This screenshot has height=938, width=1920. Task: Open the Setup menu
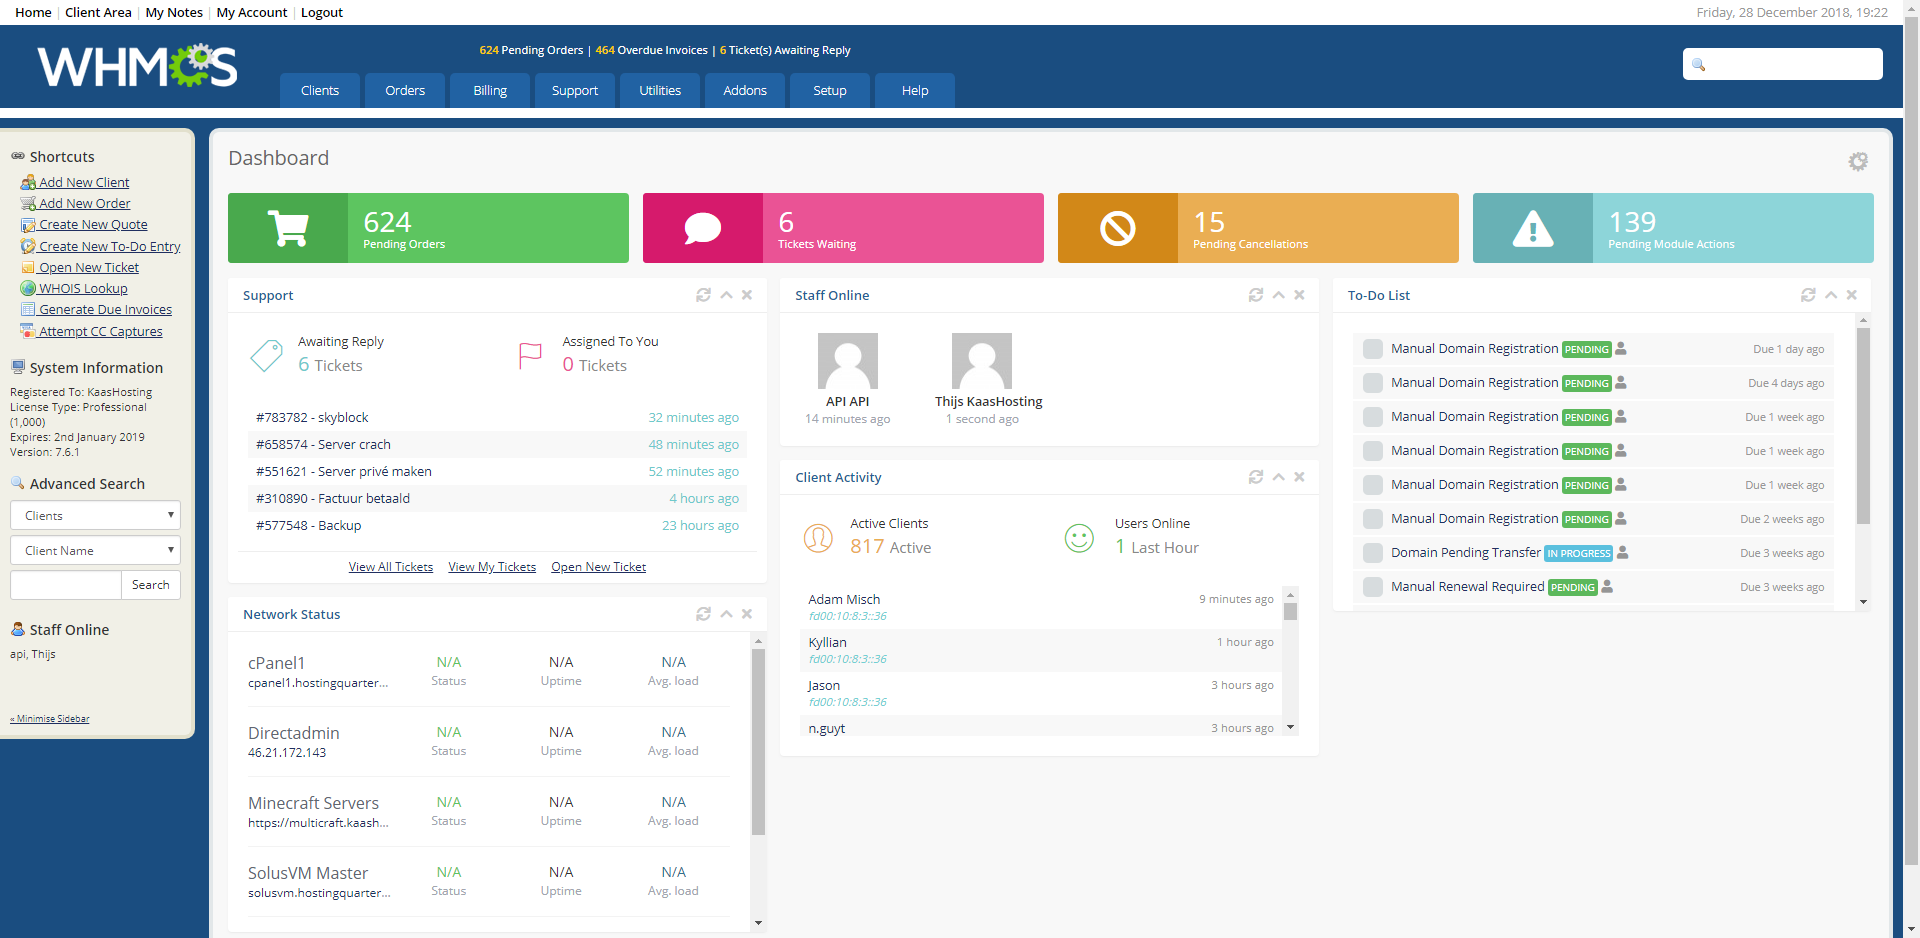click(x=829, y=90)
